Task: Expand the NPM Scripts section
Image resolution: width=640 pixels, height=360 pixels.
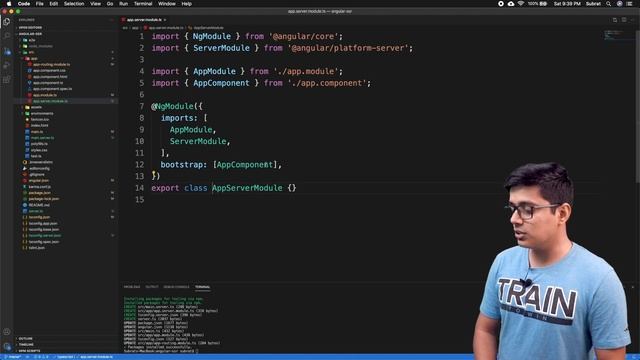Action: pos(65,351)
